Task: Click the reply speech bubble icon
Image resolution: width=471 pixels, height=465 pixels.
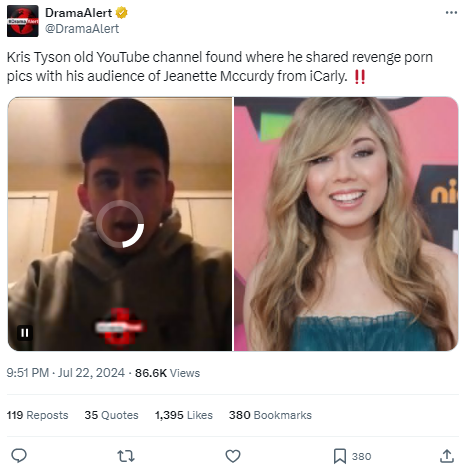Action: (x=19, y=456)
